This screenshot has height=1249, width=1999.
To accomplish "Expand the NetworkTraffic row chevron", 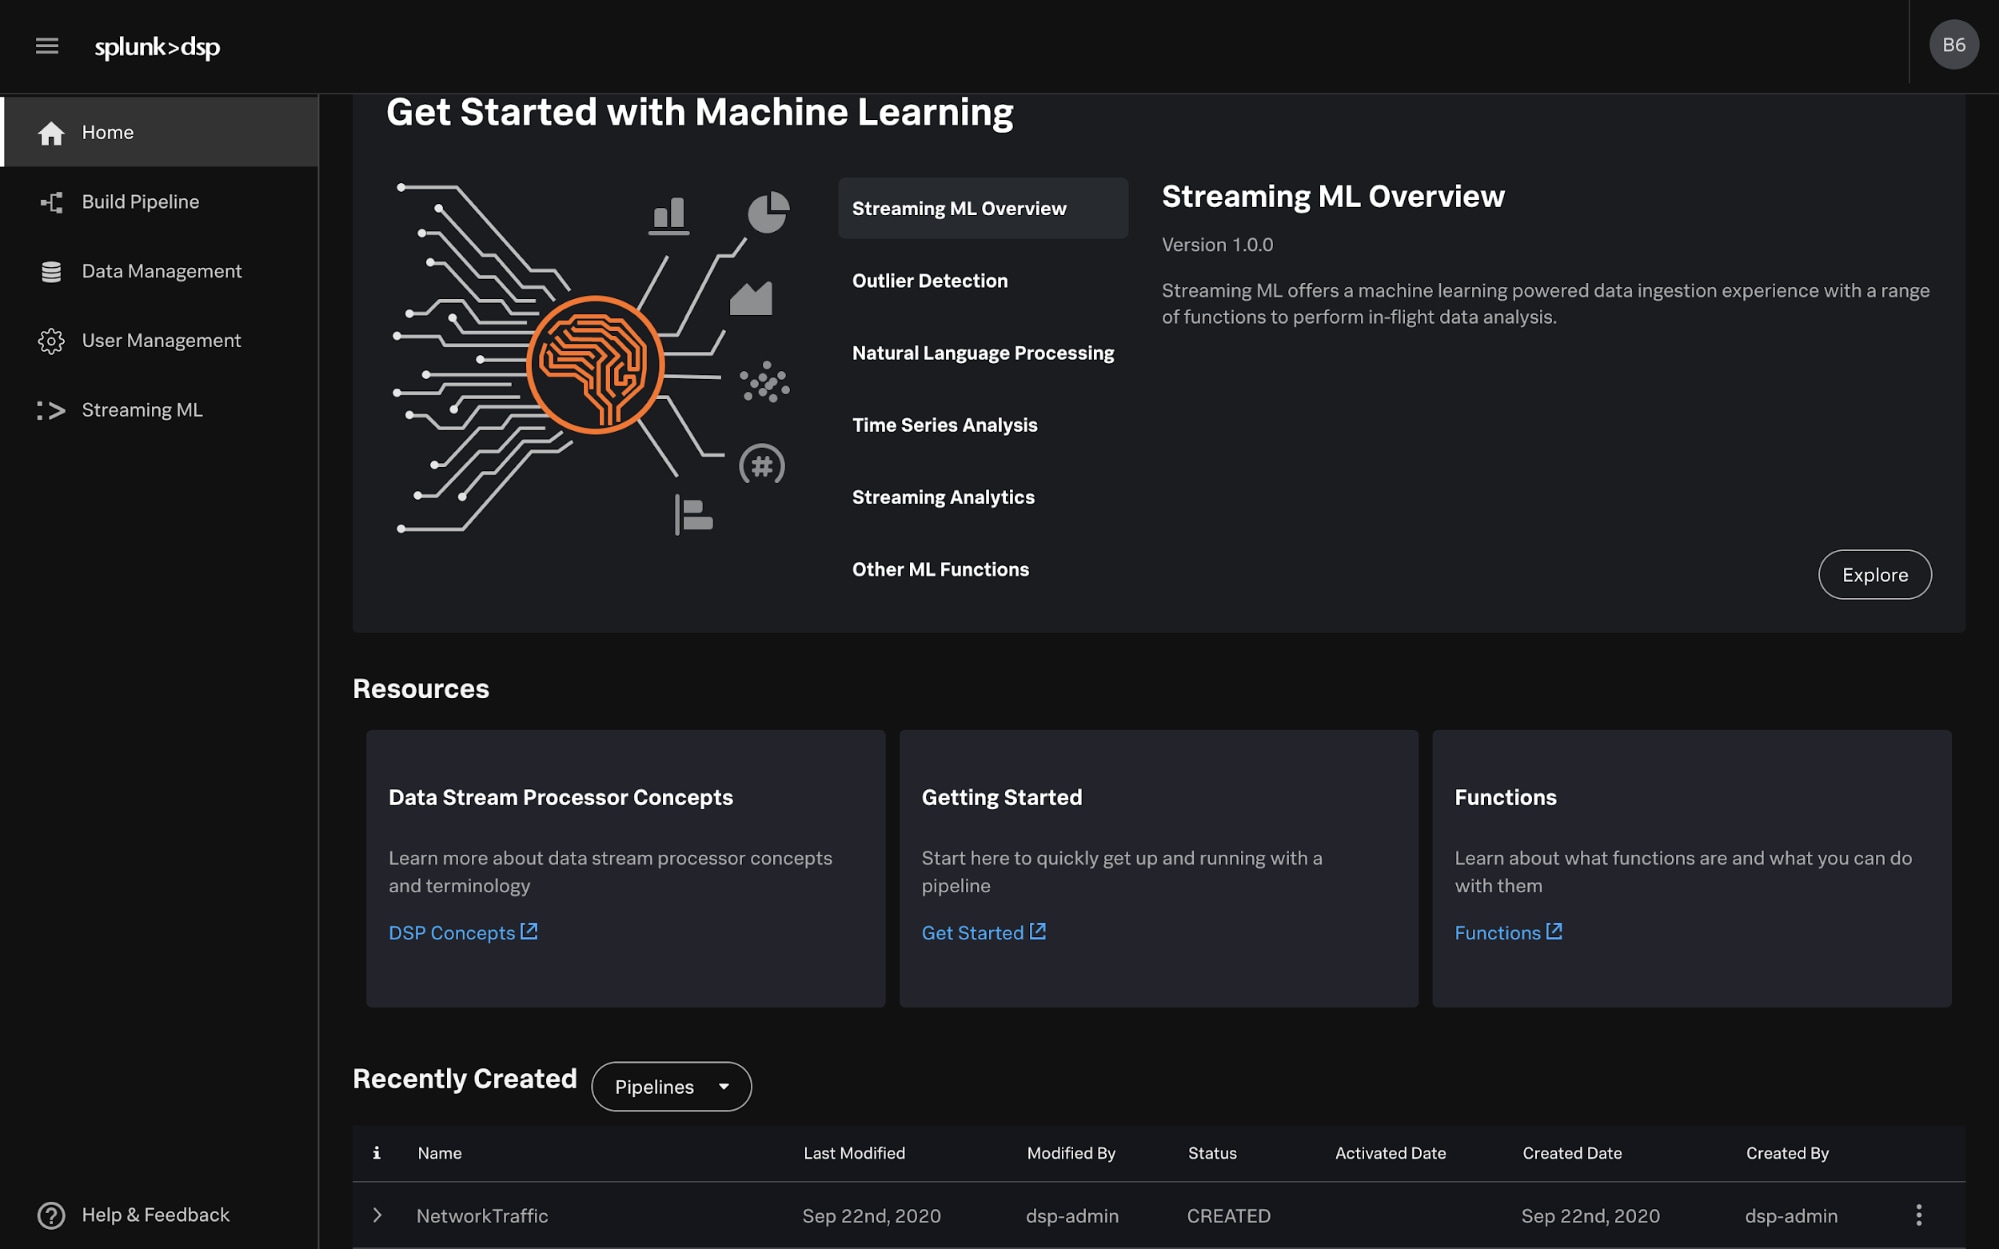I will pos(377,1215).
